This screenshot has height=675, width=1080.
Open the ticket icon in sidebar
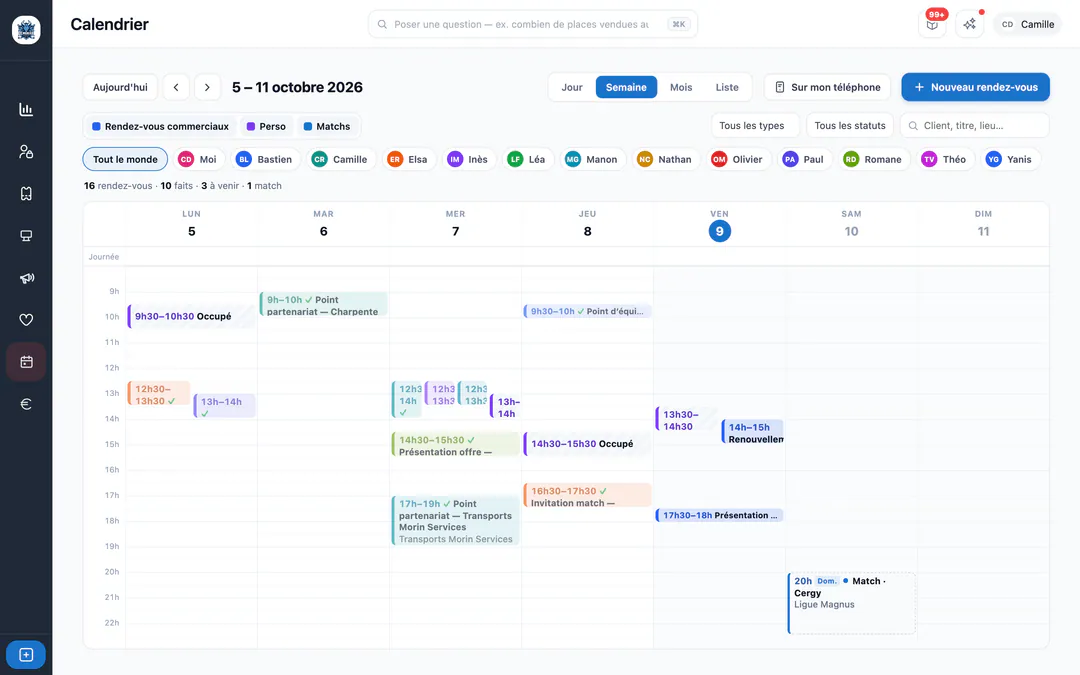point(26,194)
